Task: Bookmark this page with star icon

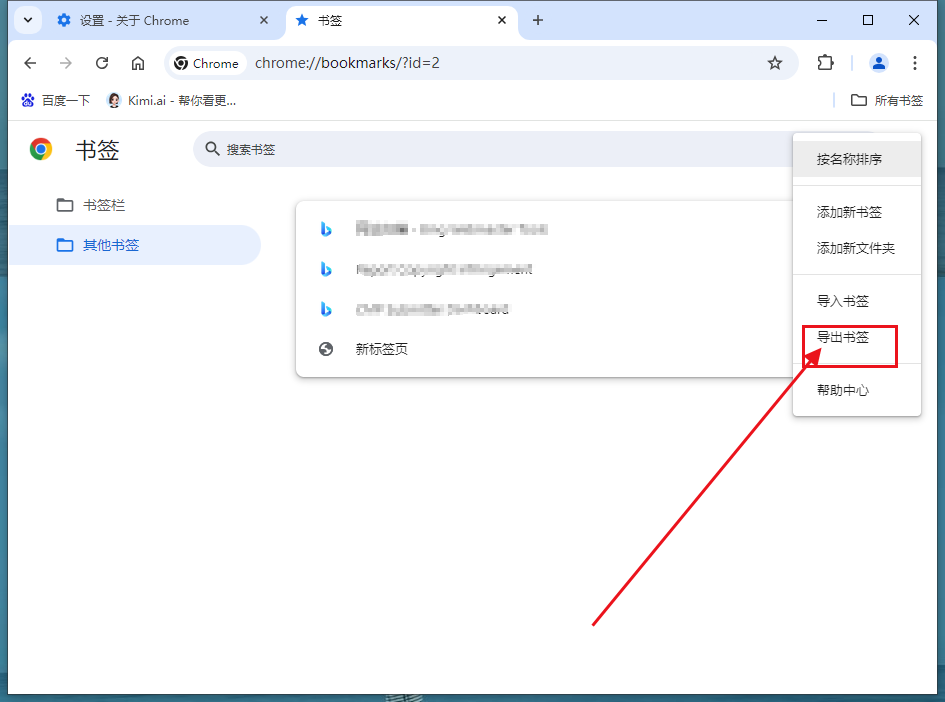Action: click(774, 63)
